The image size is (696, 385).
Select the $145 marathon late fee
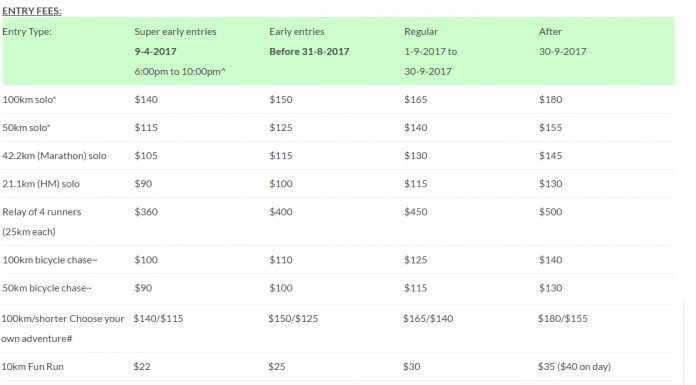click(x=550, y=156)
